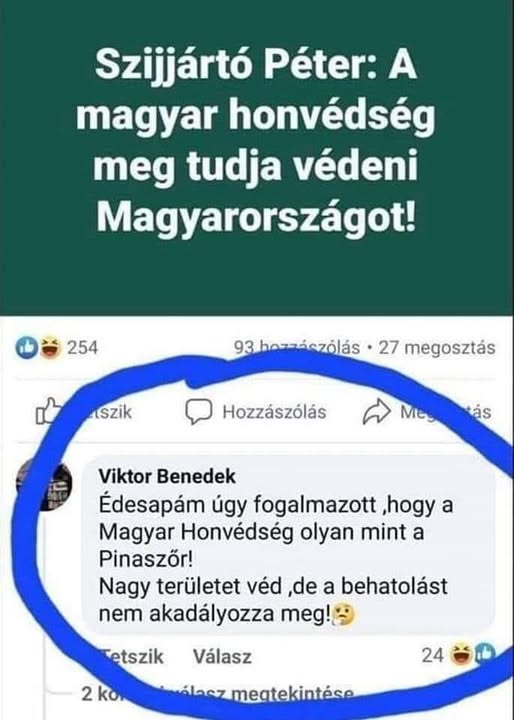This screenshot has height=720, width=514.
Task: Expand the 2 previous replies thread
Action: 218,694
